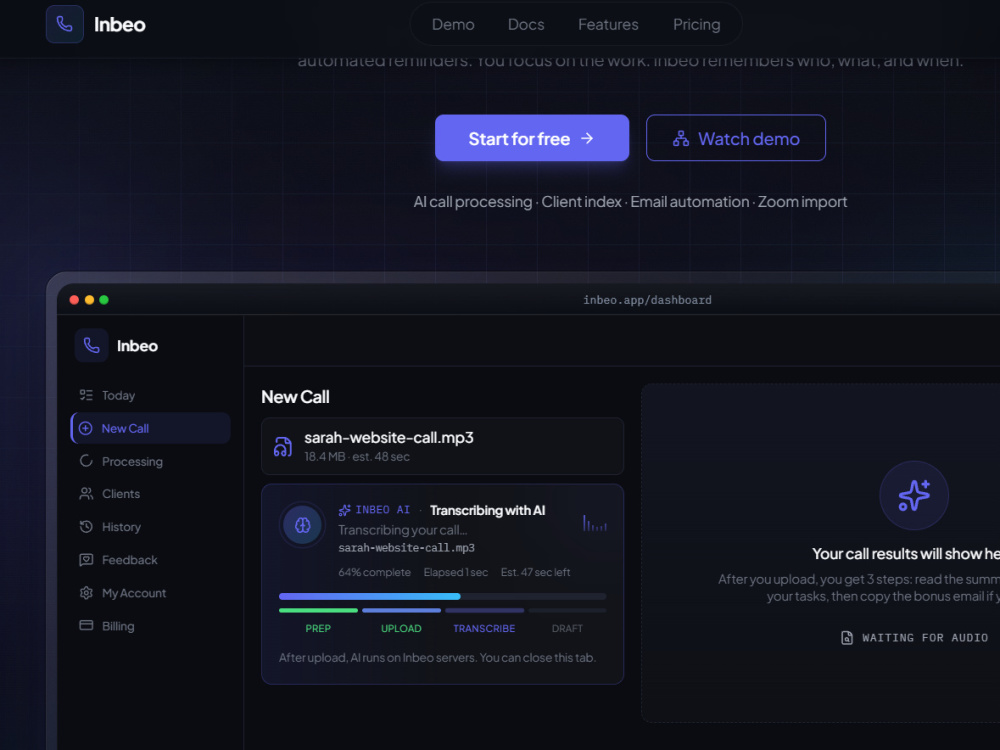The width and height of the screenshot is (1000, 750).
Task: Click the New Call page heading
Action: click(295, 397)
